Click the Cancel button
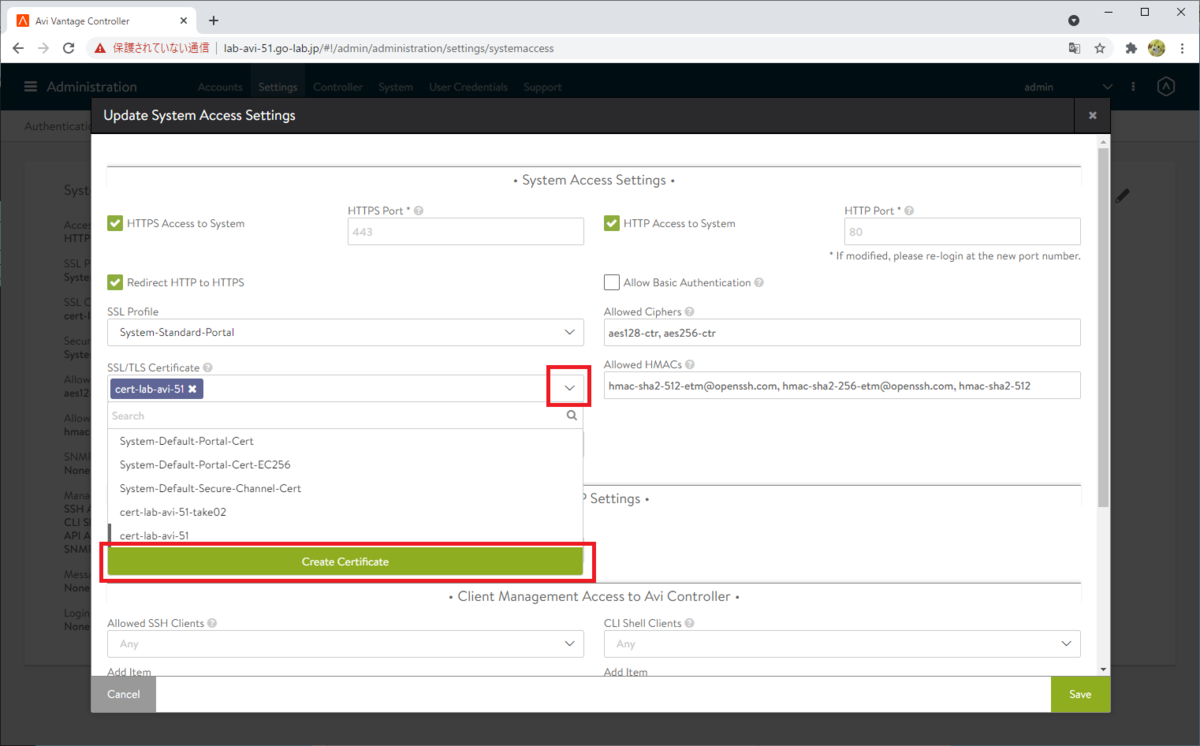This screenshot has width=1200, height=746. point(123,694)
